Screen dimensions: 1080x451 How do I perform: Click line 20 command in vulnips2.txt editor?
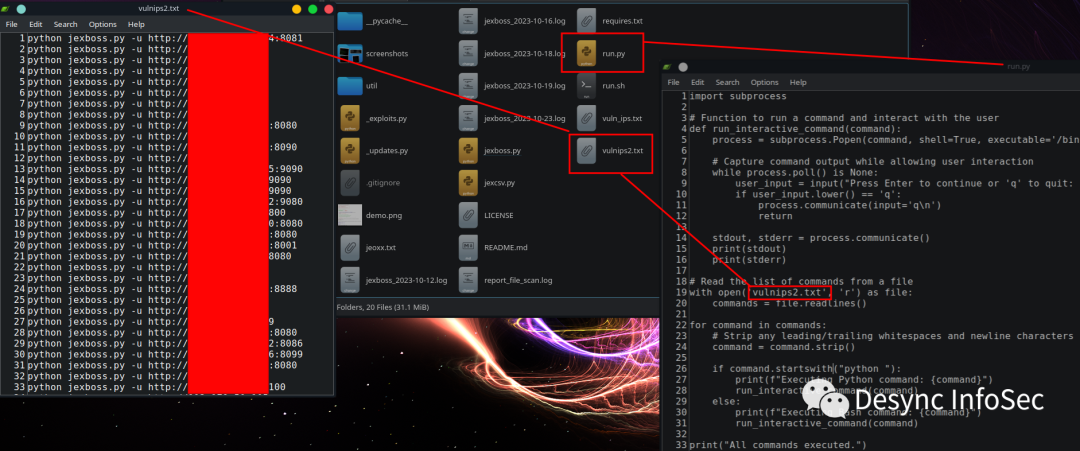[x=162, y=245]
